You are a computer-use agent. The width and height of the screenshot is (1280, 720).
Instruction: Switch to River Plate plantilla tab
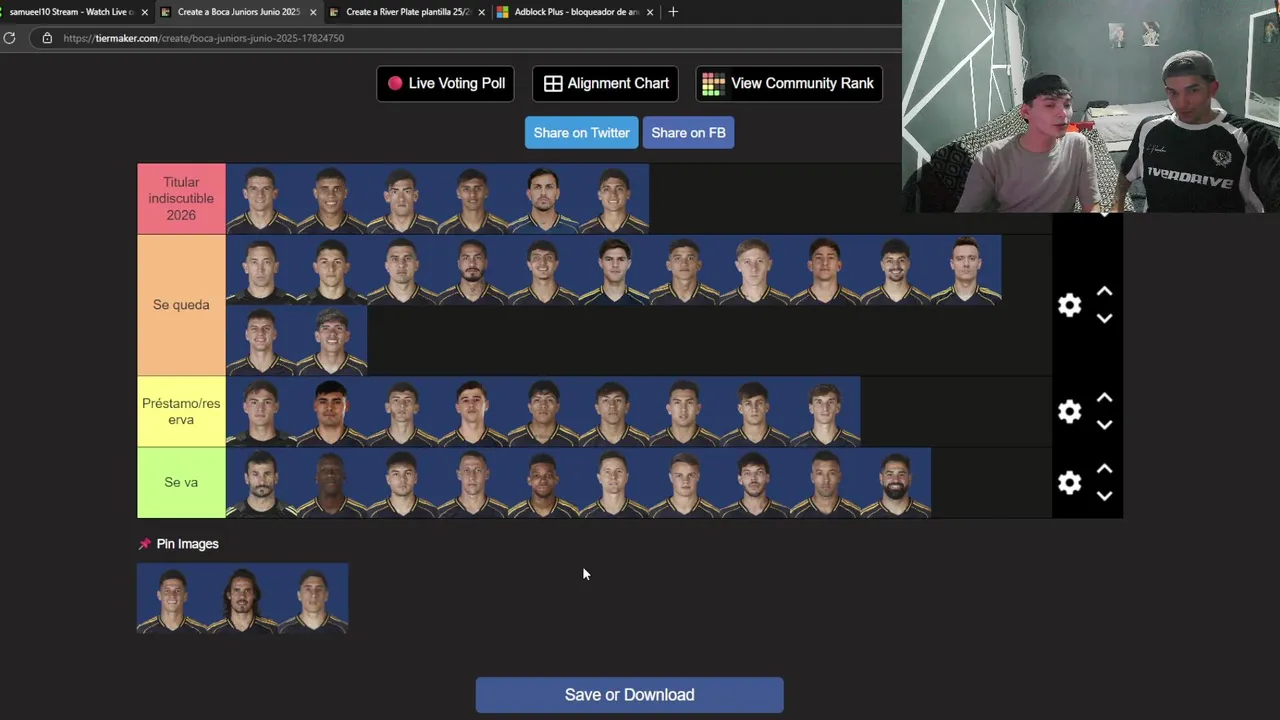[x=407, y=12]
